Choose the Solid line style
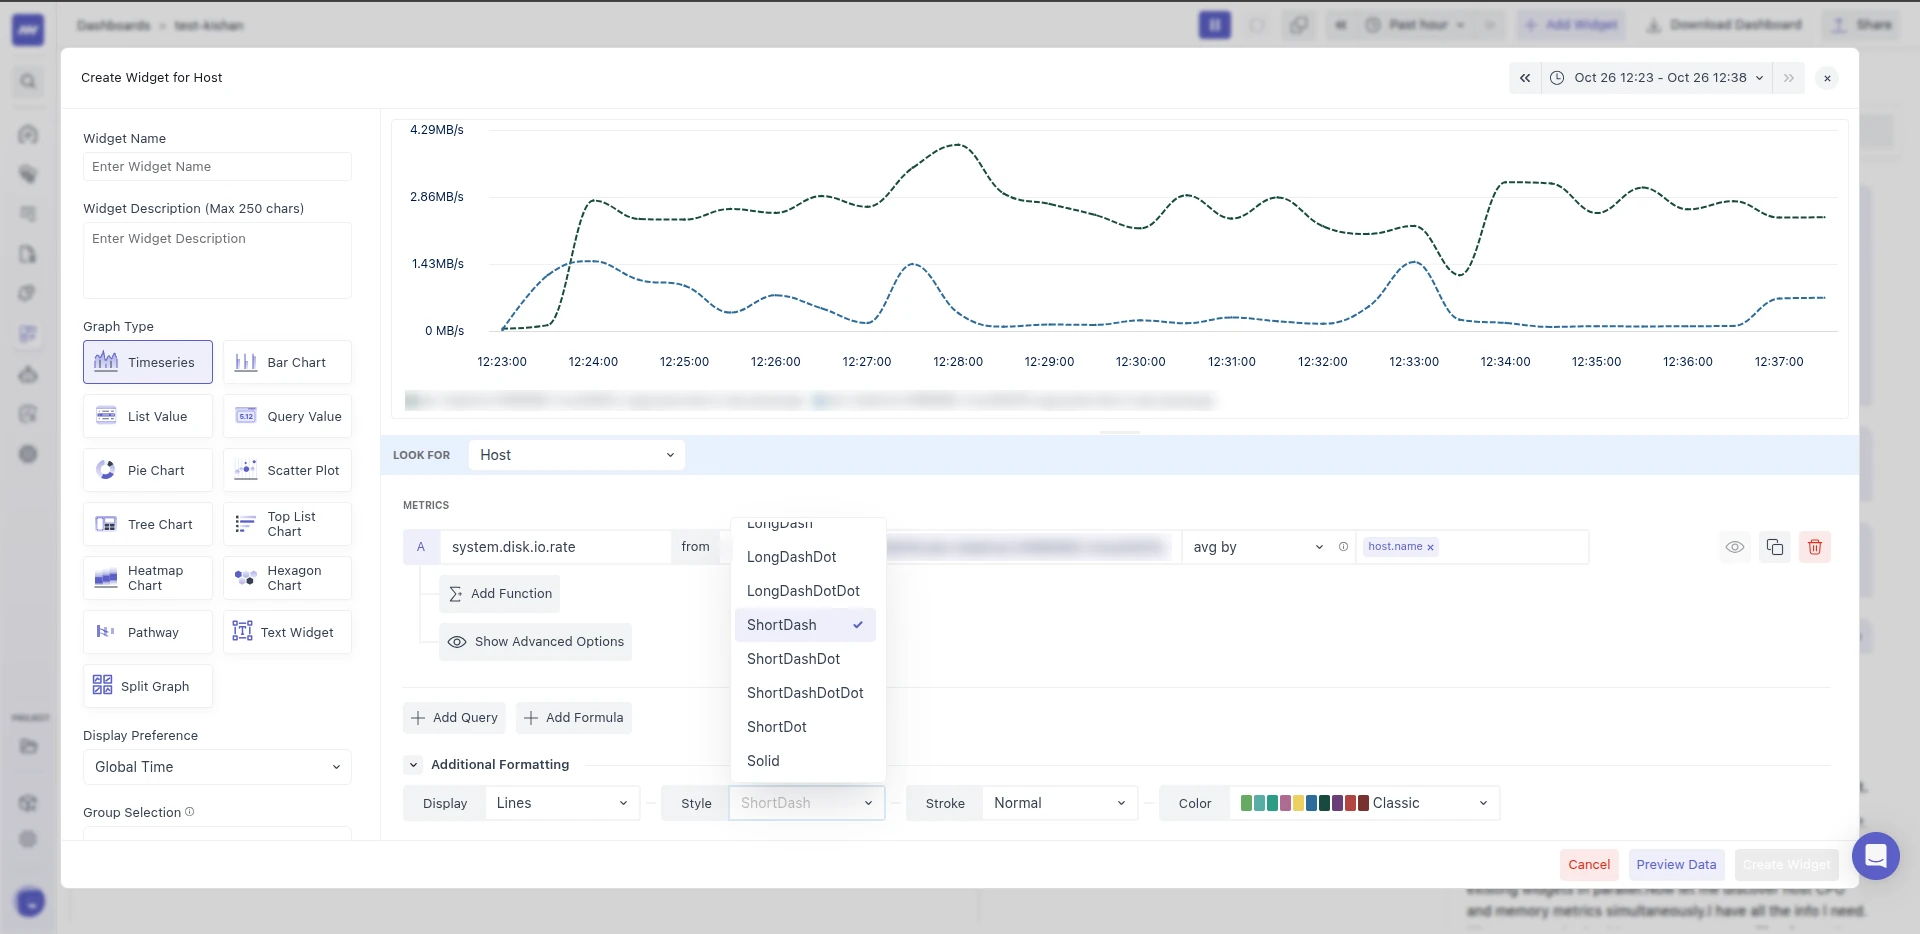The image size is (1920, 934). click(x=805, y=761)
